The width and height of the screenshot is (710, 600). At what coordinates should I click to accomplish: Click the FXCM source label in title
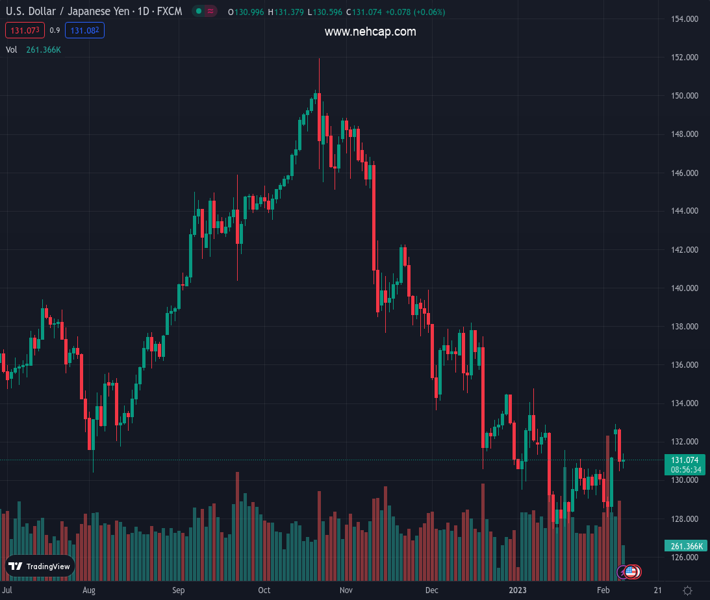[167, 12]
